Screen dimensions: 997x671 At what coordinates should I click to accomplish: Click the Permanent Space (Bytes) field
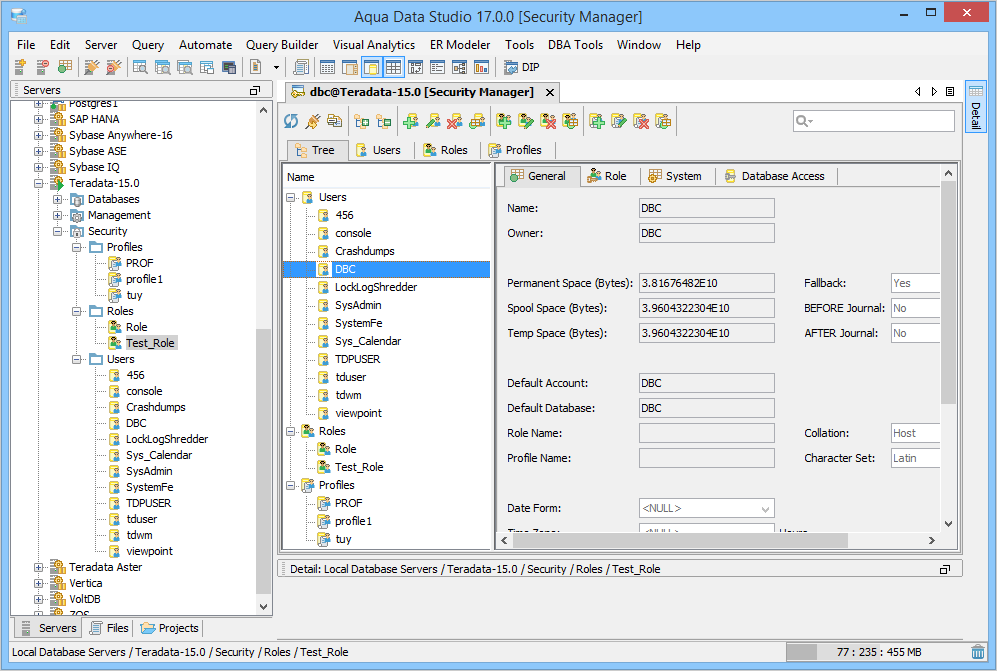707,283
